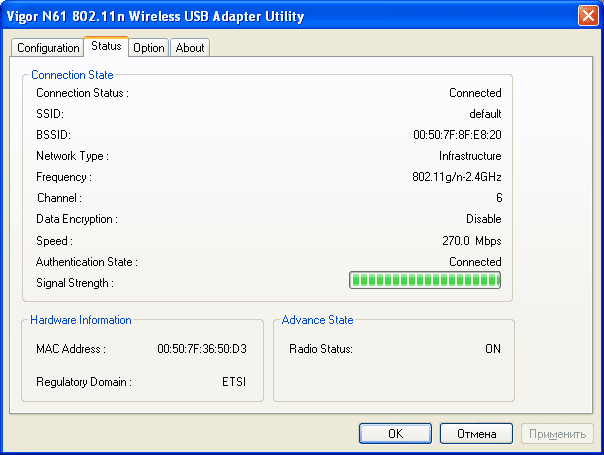Click the 'Radio Status:' label
The width and height of the screenshot is (604, 455).
[x=321, y=349]
